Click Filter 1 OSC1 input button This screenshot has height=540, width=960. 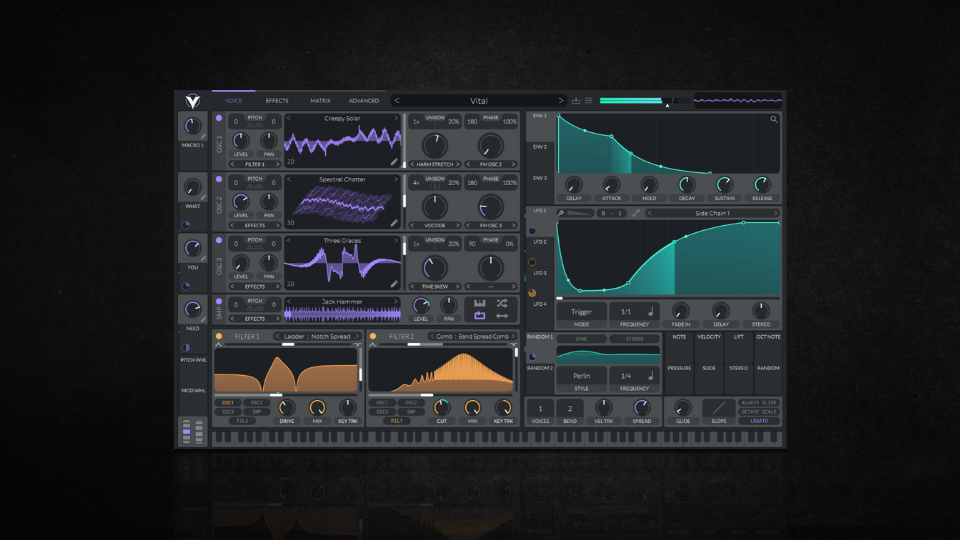coord(227,403)
